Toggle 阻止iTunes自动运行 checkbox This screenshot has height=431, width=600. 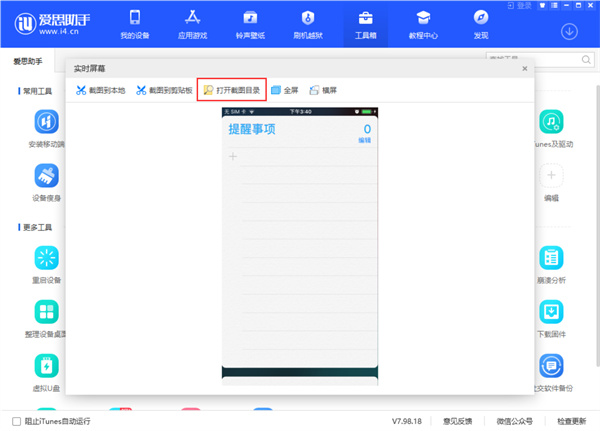coord(15,421)
